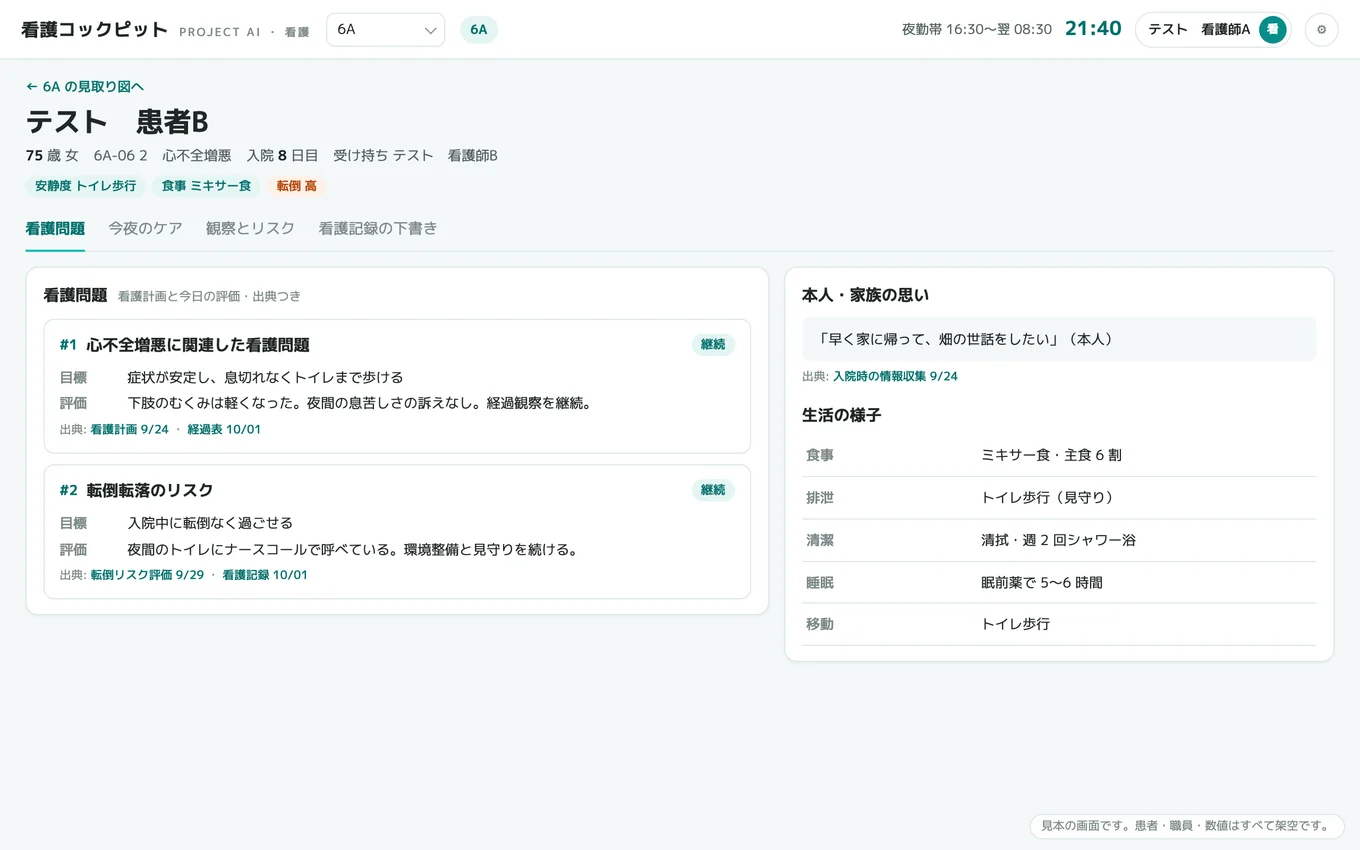This screenshot has width=1360, height=850.
Task: Click the goal text 症状が安定し、息切れなくトイレまで歩ける
Action: click(x=266, y=378)
